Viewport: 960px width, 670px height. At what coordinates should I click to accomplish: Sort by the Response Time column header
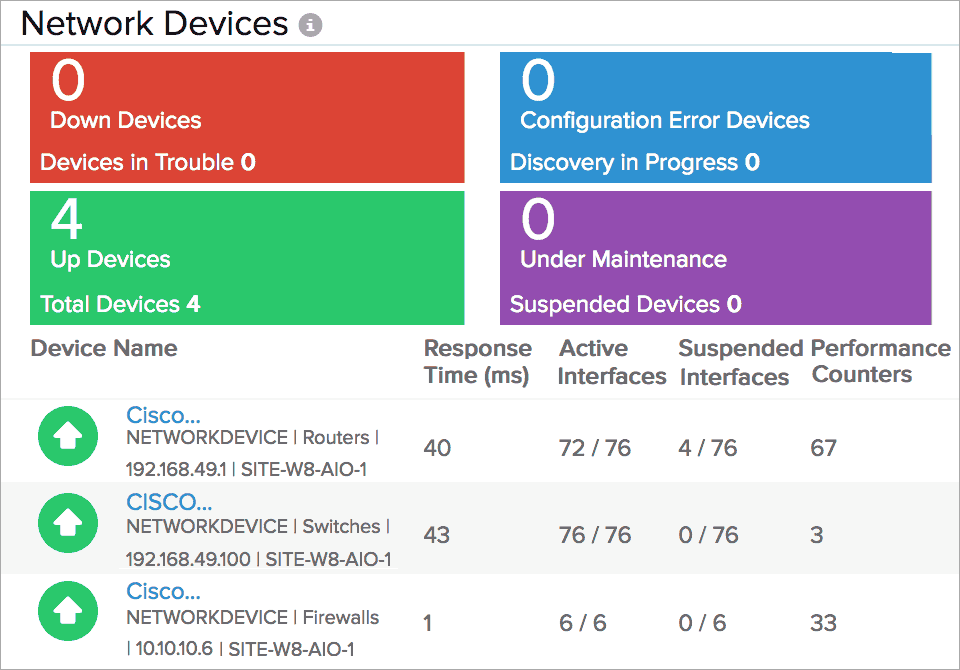pyautogui.click(x=477, y=361)
